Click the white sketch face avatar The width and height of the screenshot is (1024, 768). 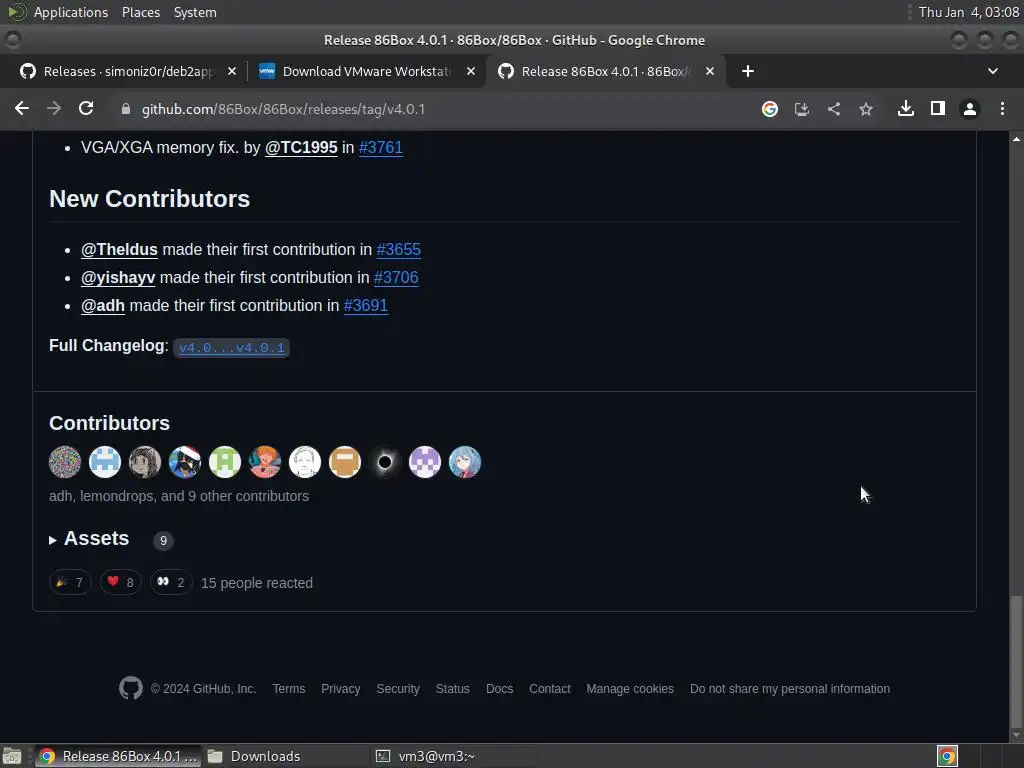[305, 462]
